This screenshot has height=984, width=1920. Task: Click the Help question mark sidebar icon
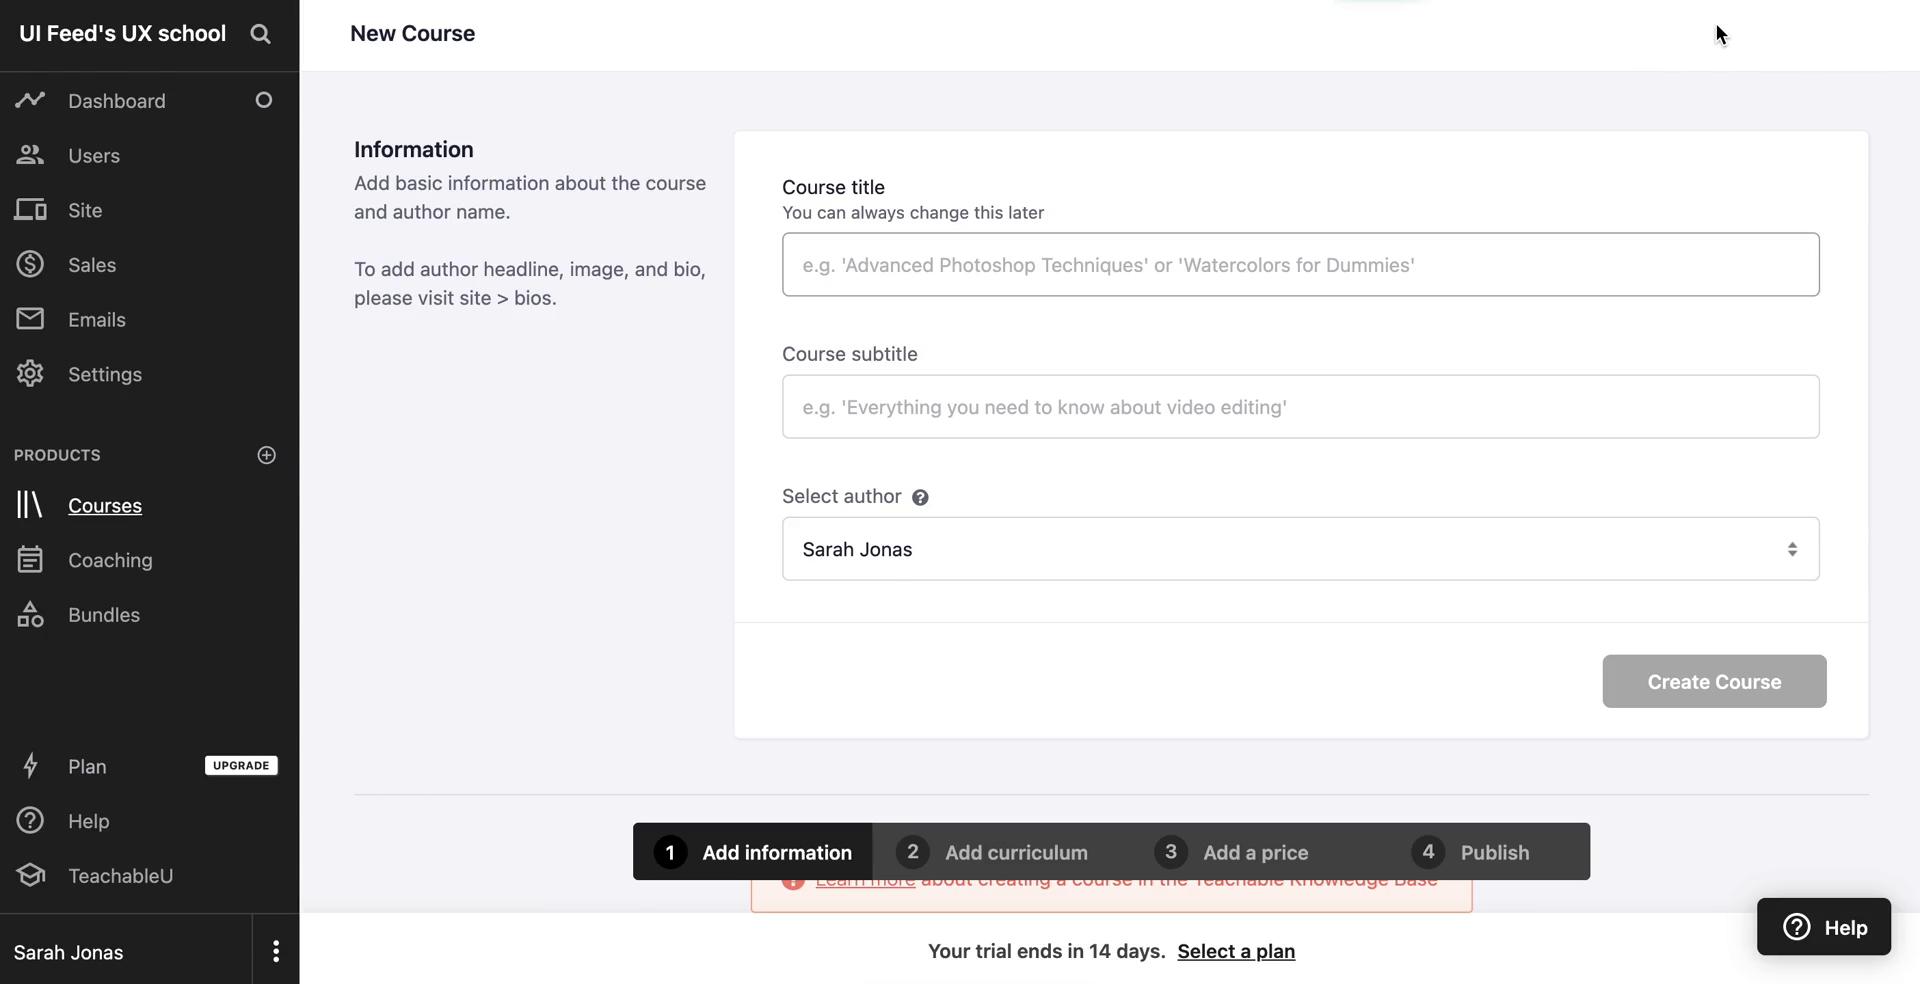coord(30,820)
